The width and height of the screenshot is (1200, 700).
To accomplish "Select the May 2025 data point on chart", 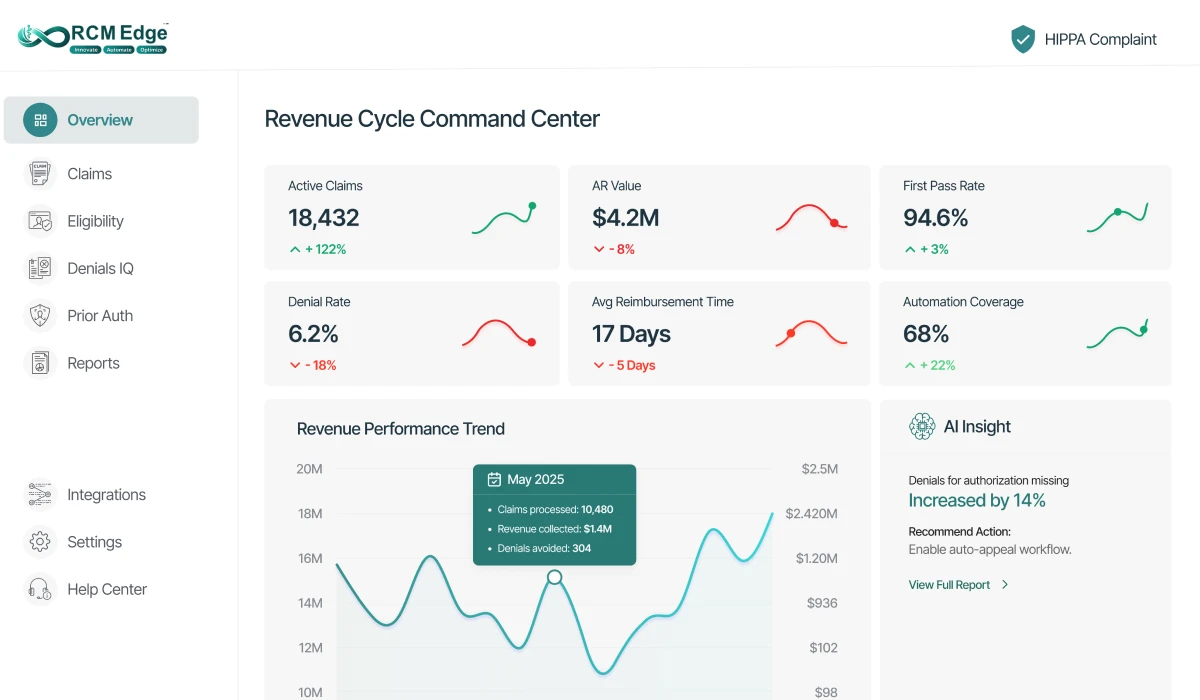I will pyautogui.click(x=554, y=577).
